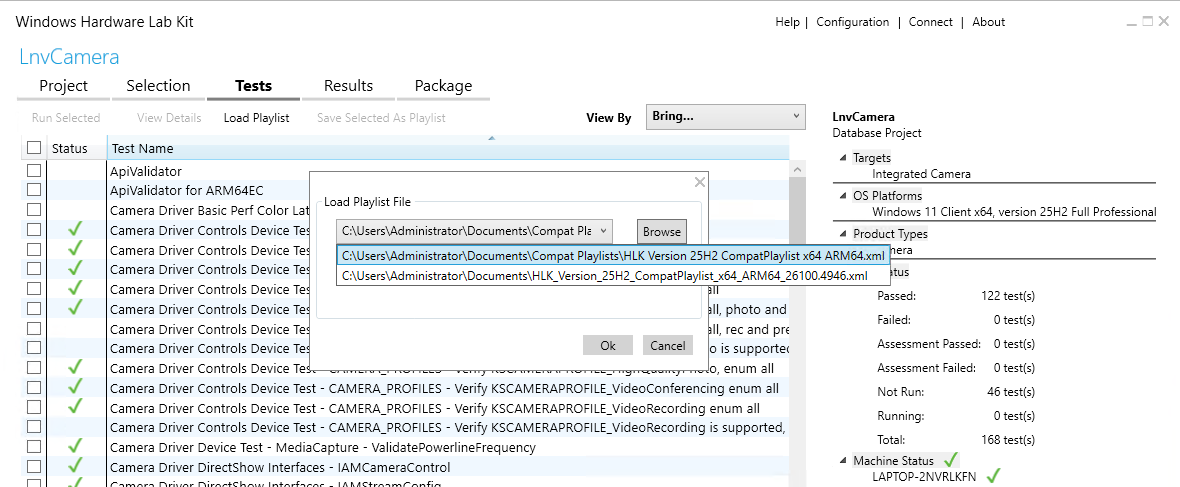Image resolution: width=1180 pixels, height=487 pixels.
Task: Click the test list scrollbar up arrow
Action: 798,169
